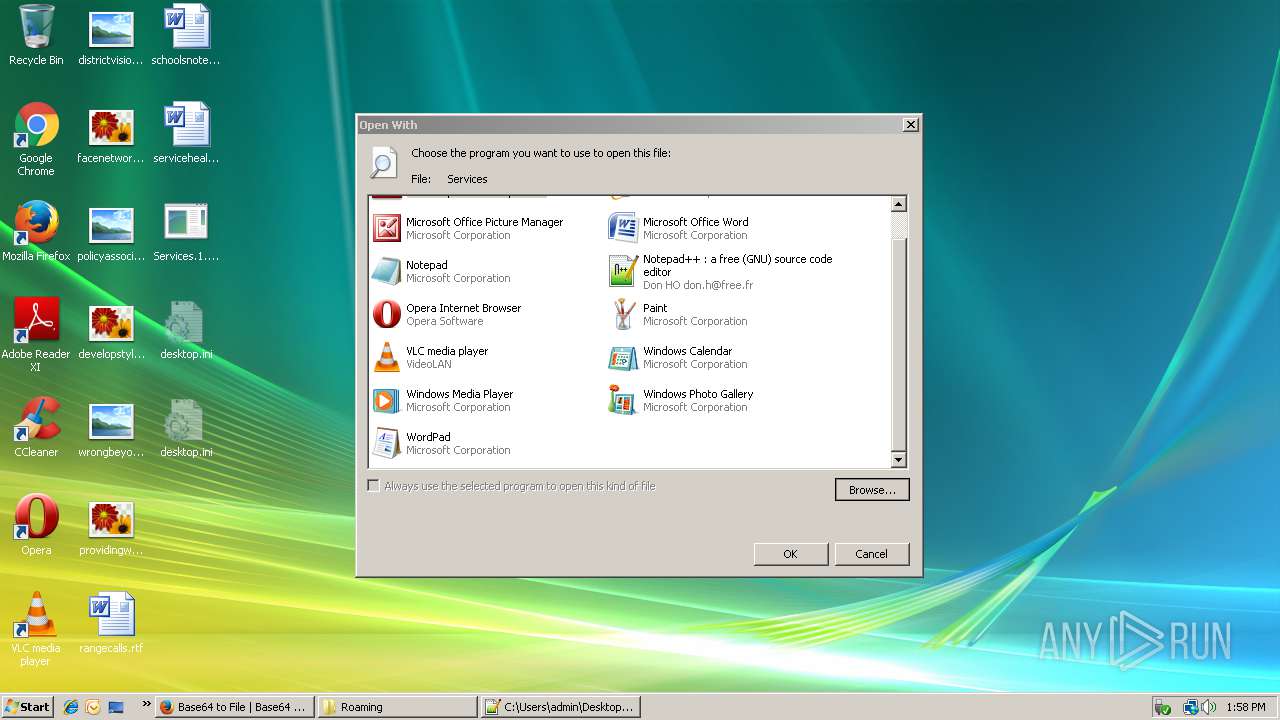Screen dimensions: 1280x720
Task: Click the network tray icon
Action: click(x=1190, y=707)
